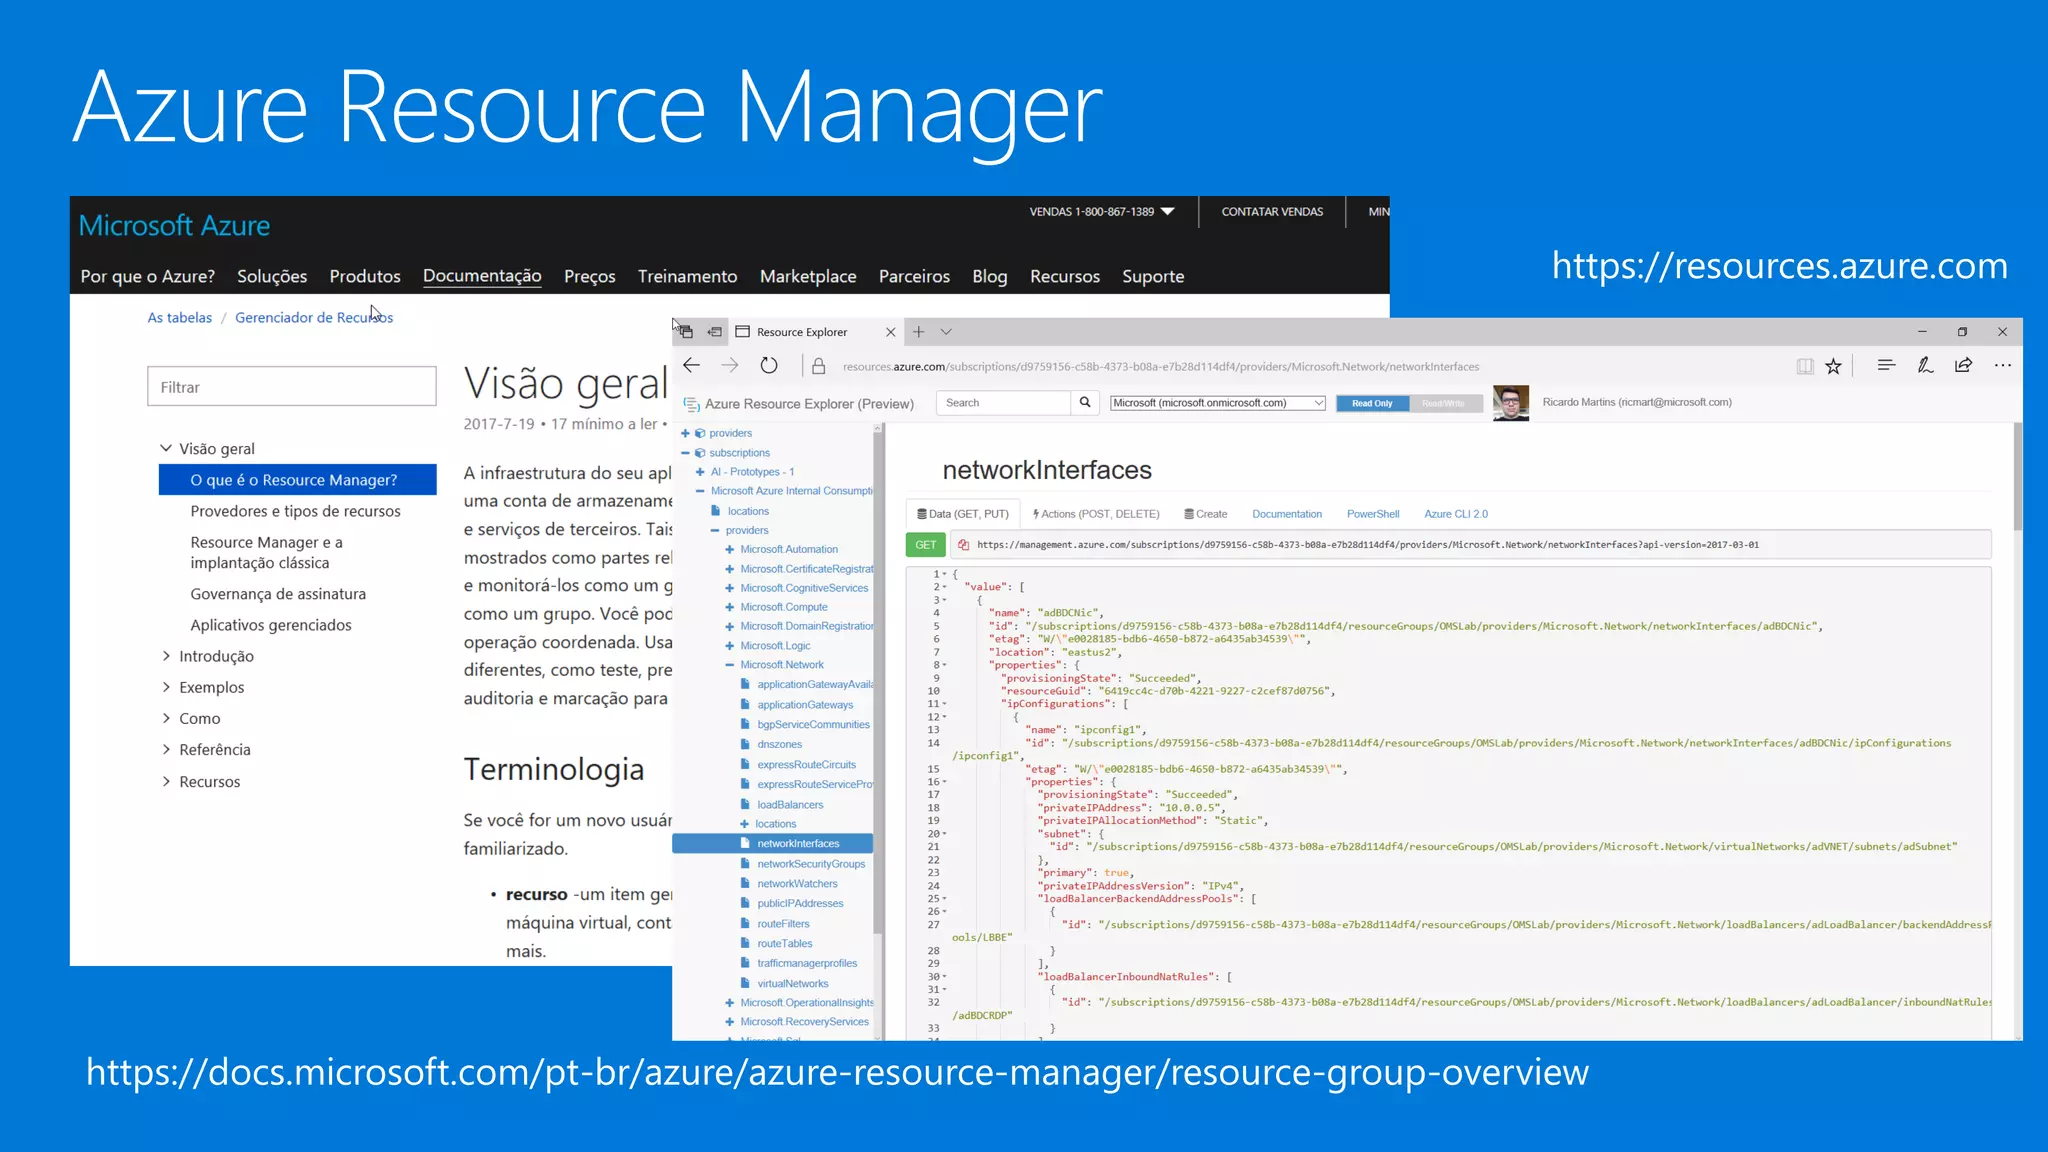This screenshot has width=2048, height=1152.
Task: Open the Azure CLI 2.0 tab
Action: pos(1455,514)
